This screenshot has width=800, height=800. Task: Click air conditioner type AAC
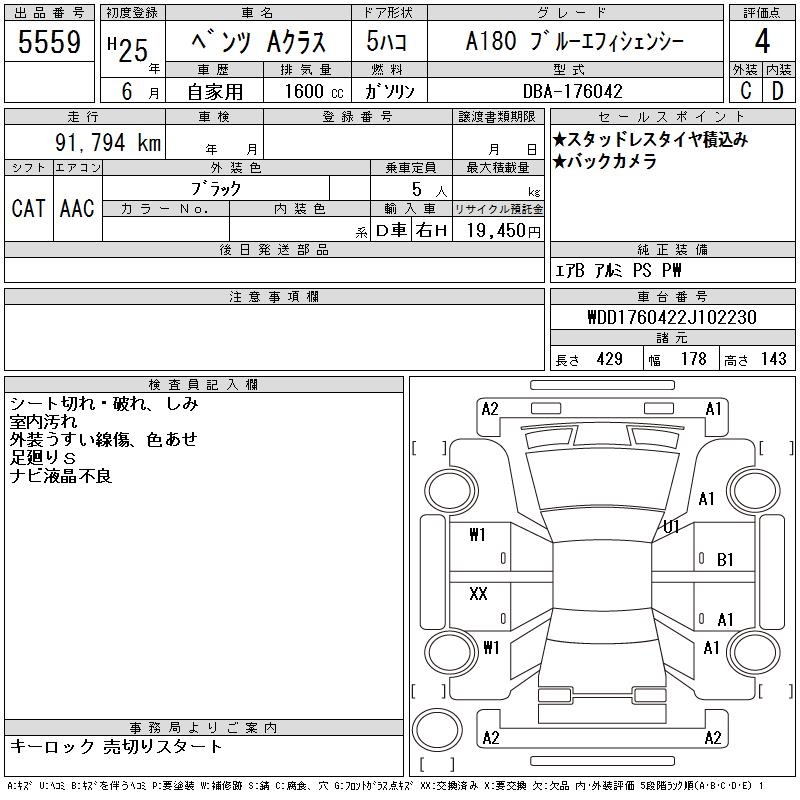[x=77, y=208]
